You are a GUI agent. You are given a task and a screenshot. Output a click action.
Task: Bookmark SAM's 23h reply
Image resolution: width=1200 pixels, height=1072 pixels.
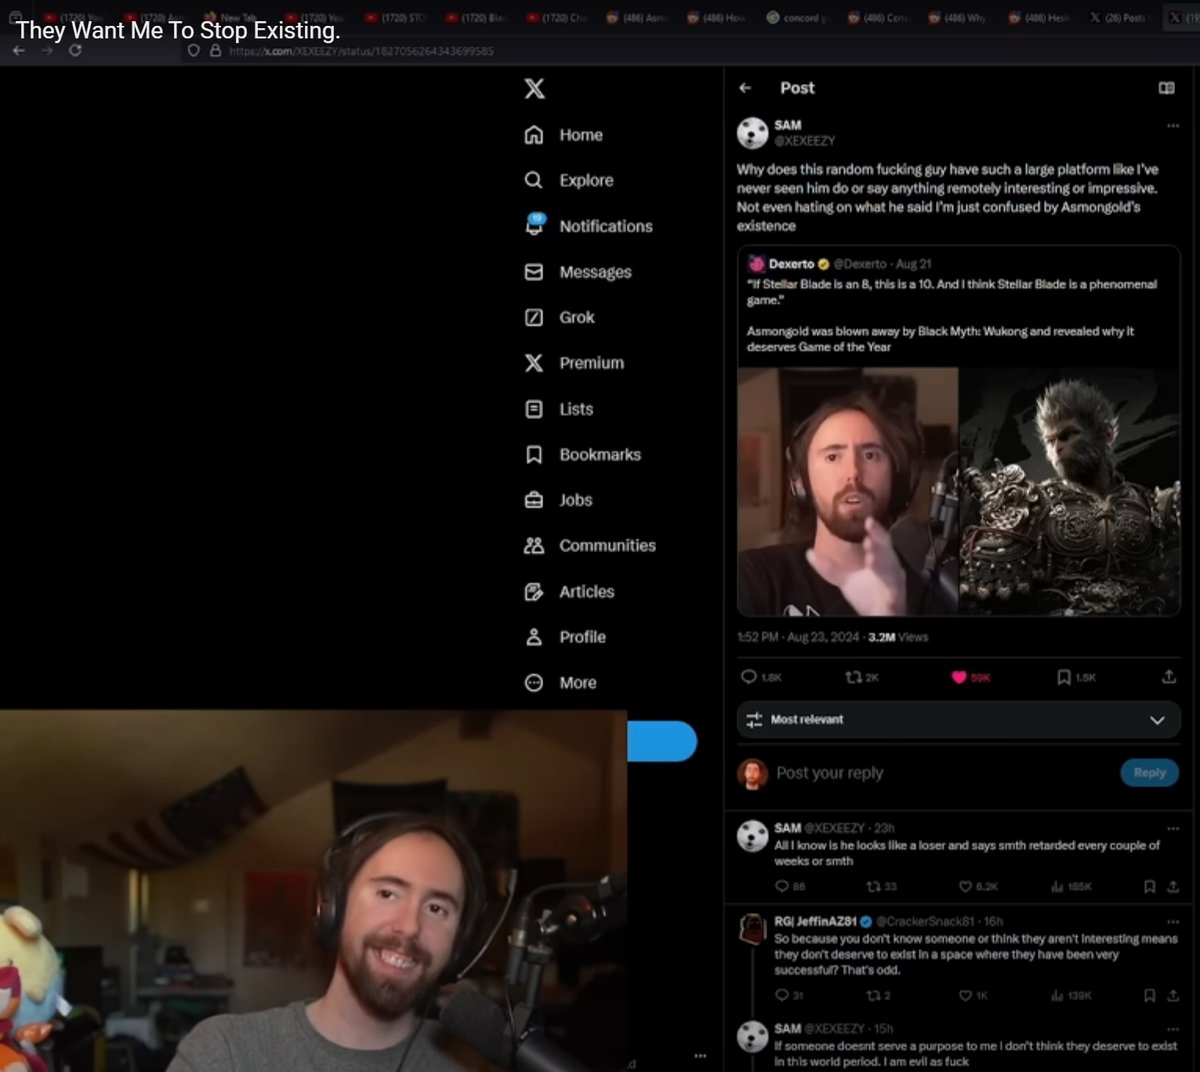point(1149,886)
